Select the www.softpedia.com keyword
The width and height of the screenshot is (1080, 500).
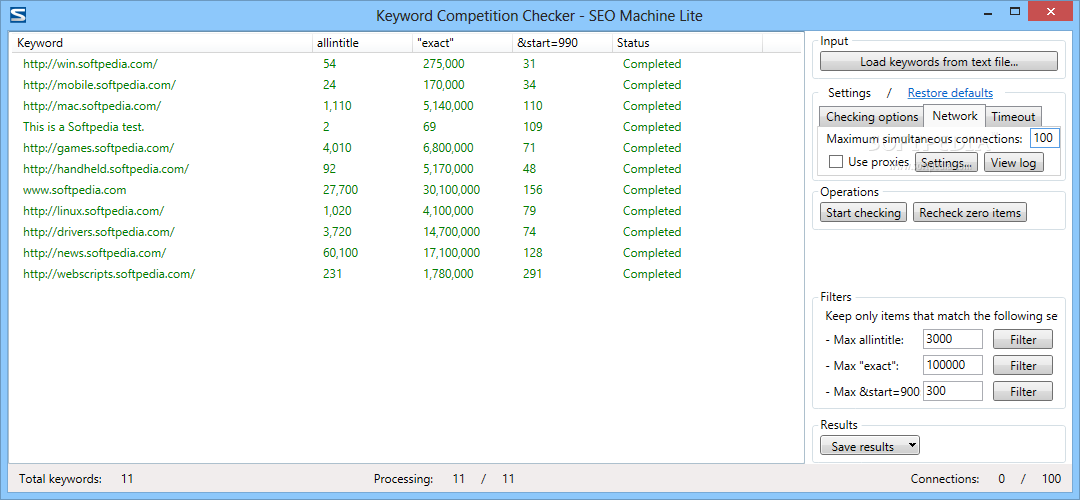(x=74, y=190)
